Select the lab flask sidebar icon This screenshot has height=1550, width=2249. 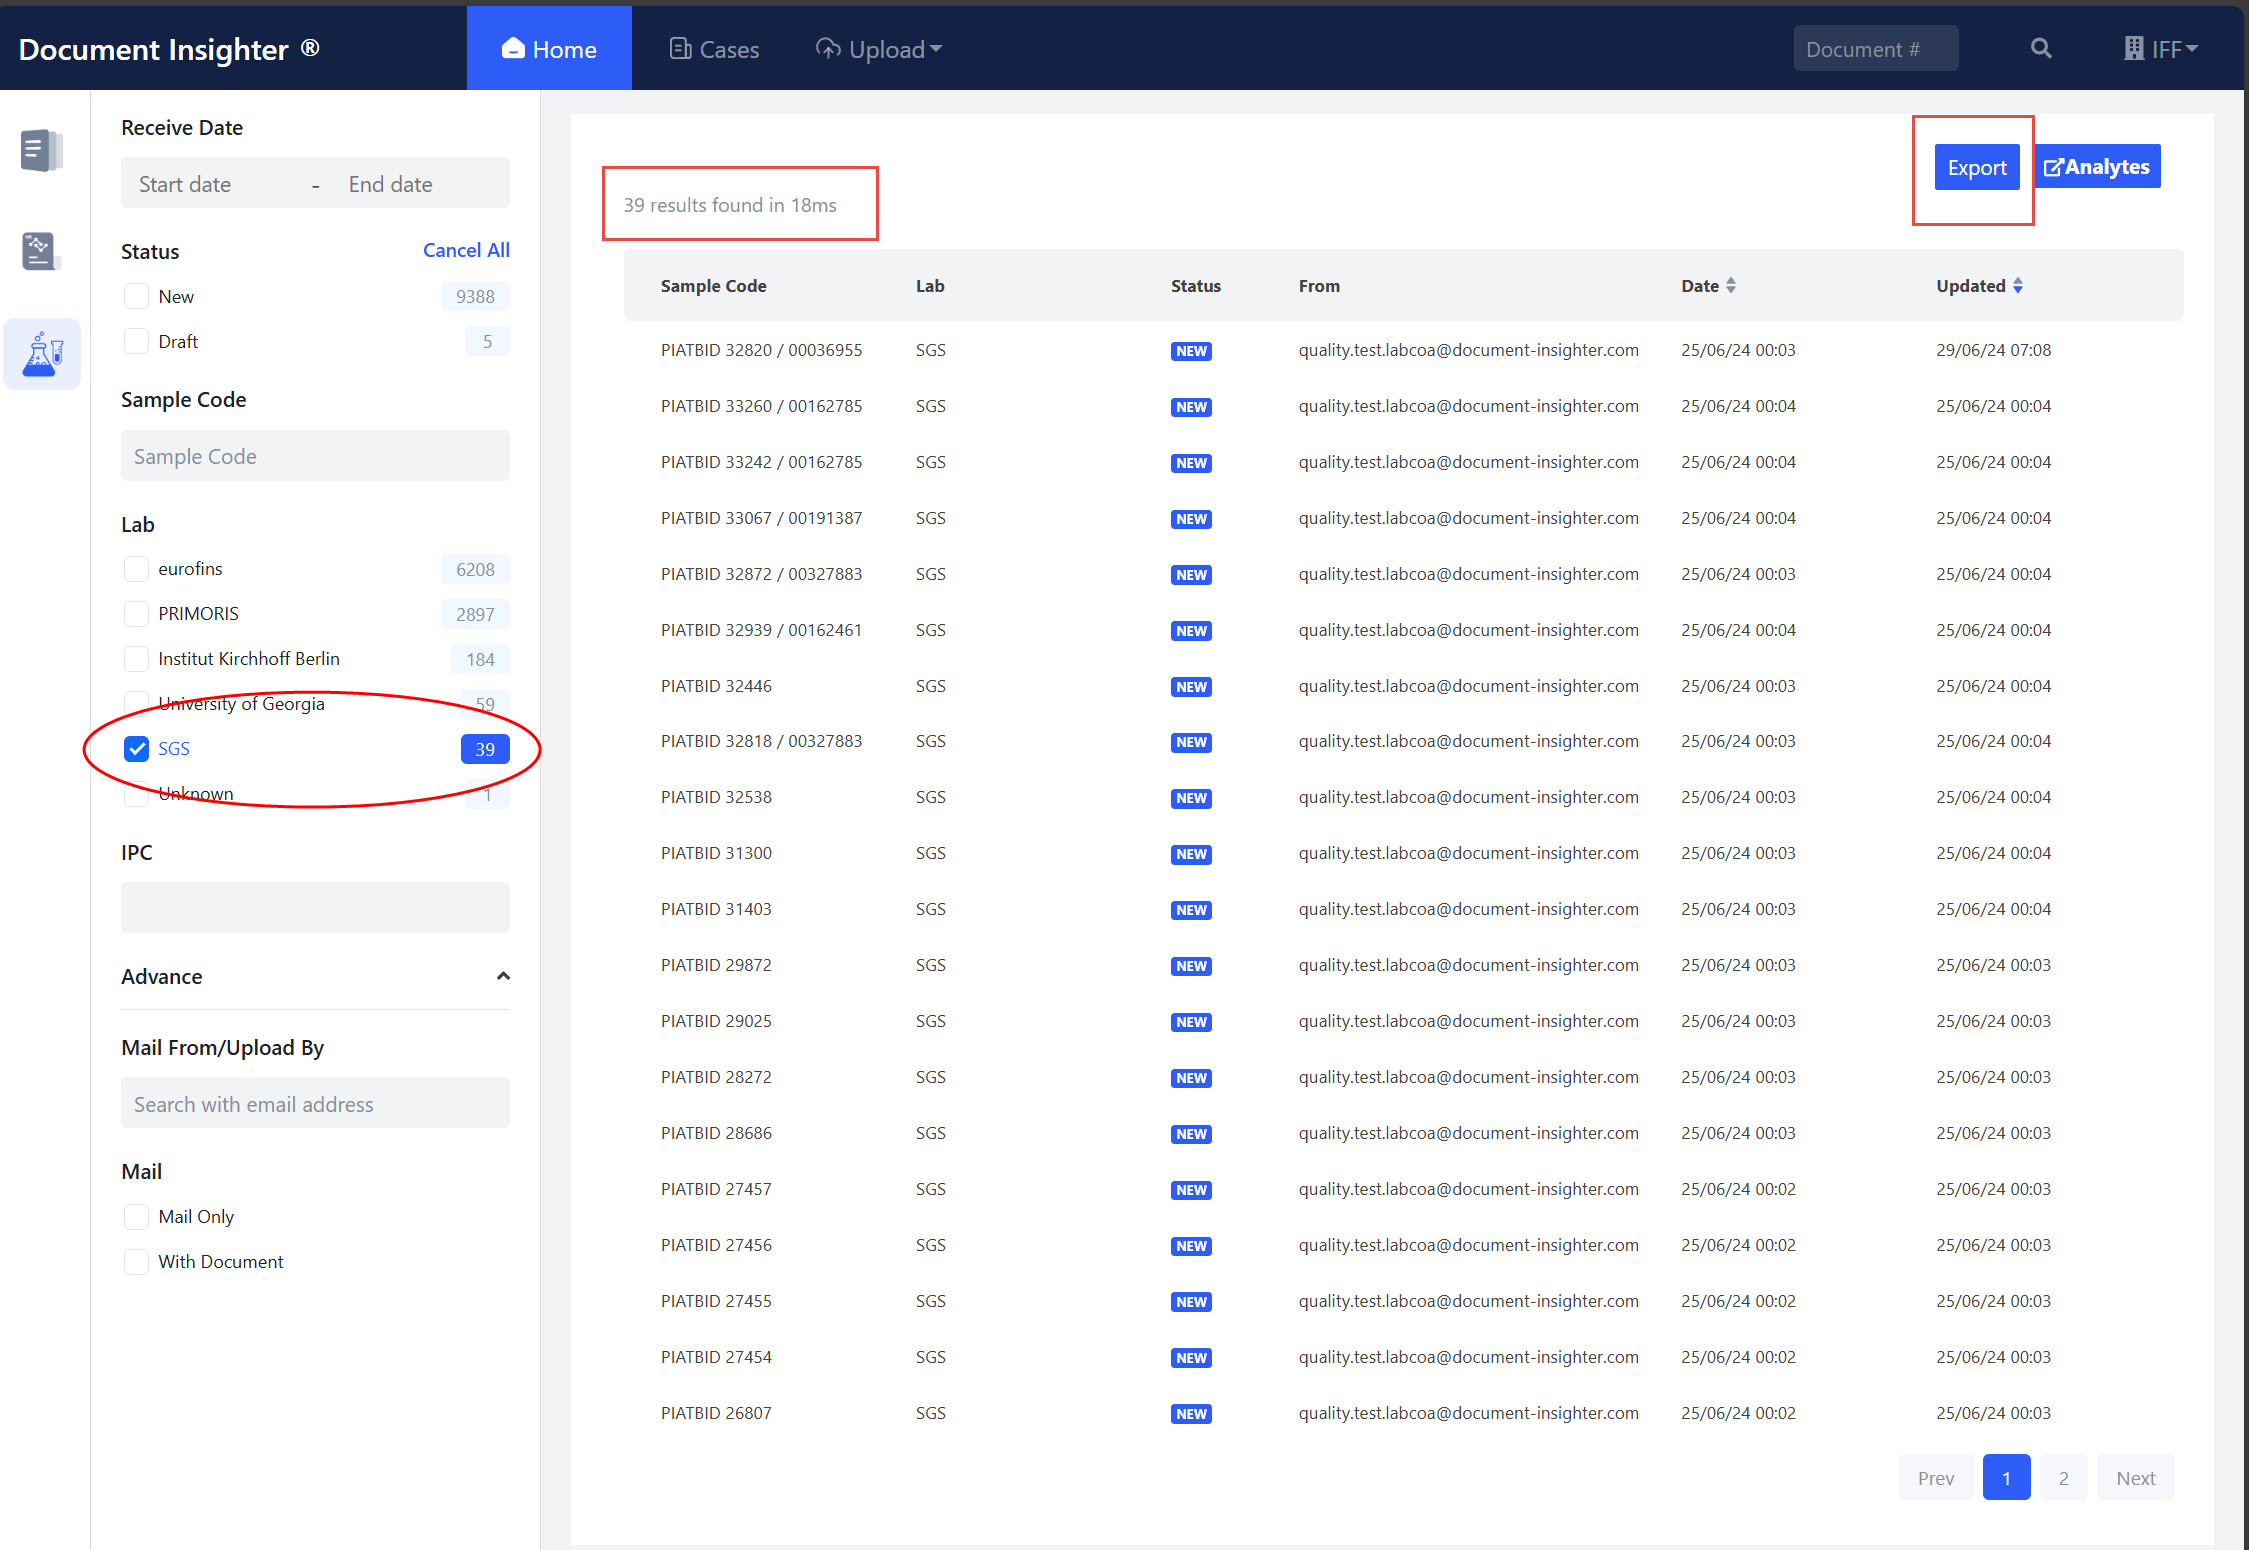42,354
